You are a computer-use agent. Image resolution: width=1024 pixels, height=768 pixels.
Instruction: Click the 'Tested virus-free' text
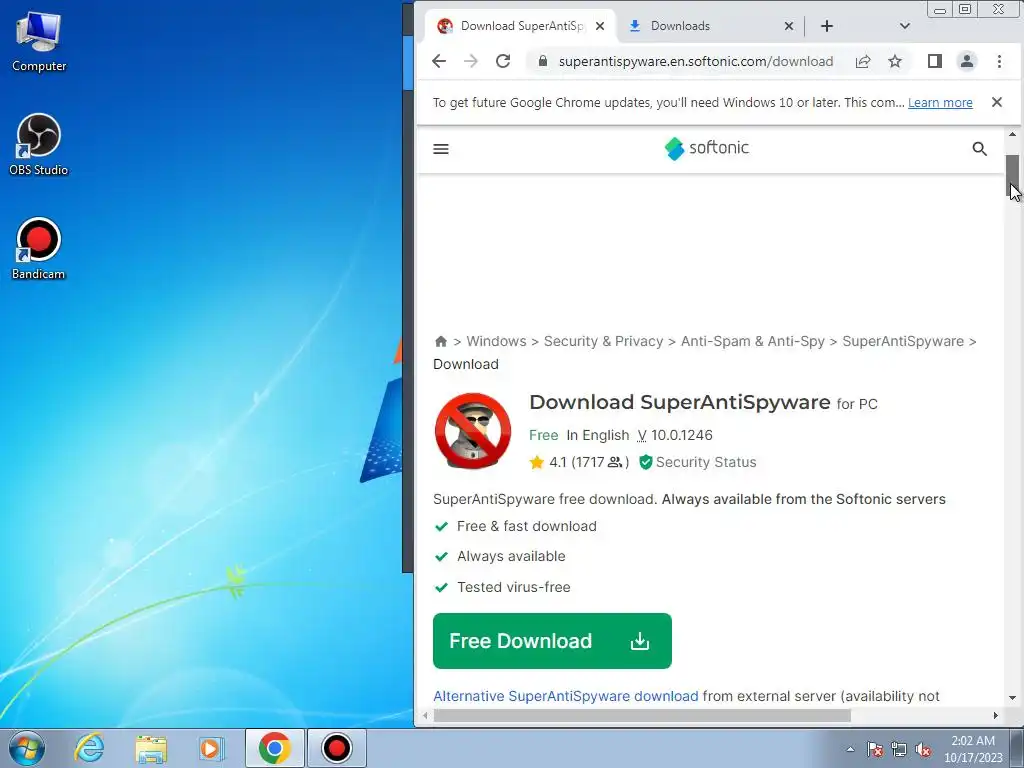tap(513, 587)
